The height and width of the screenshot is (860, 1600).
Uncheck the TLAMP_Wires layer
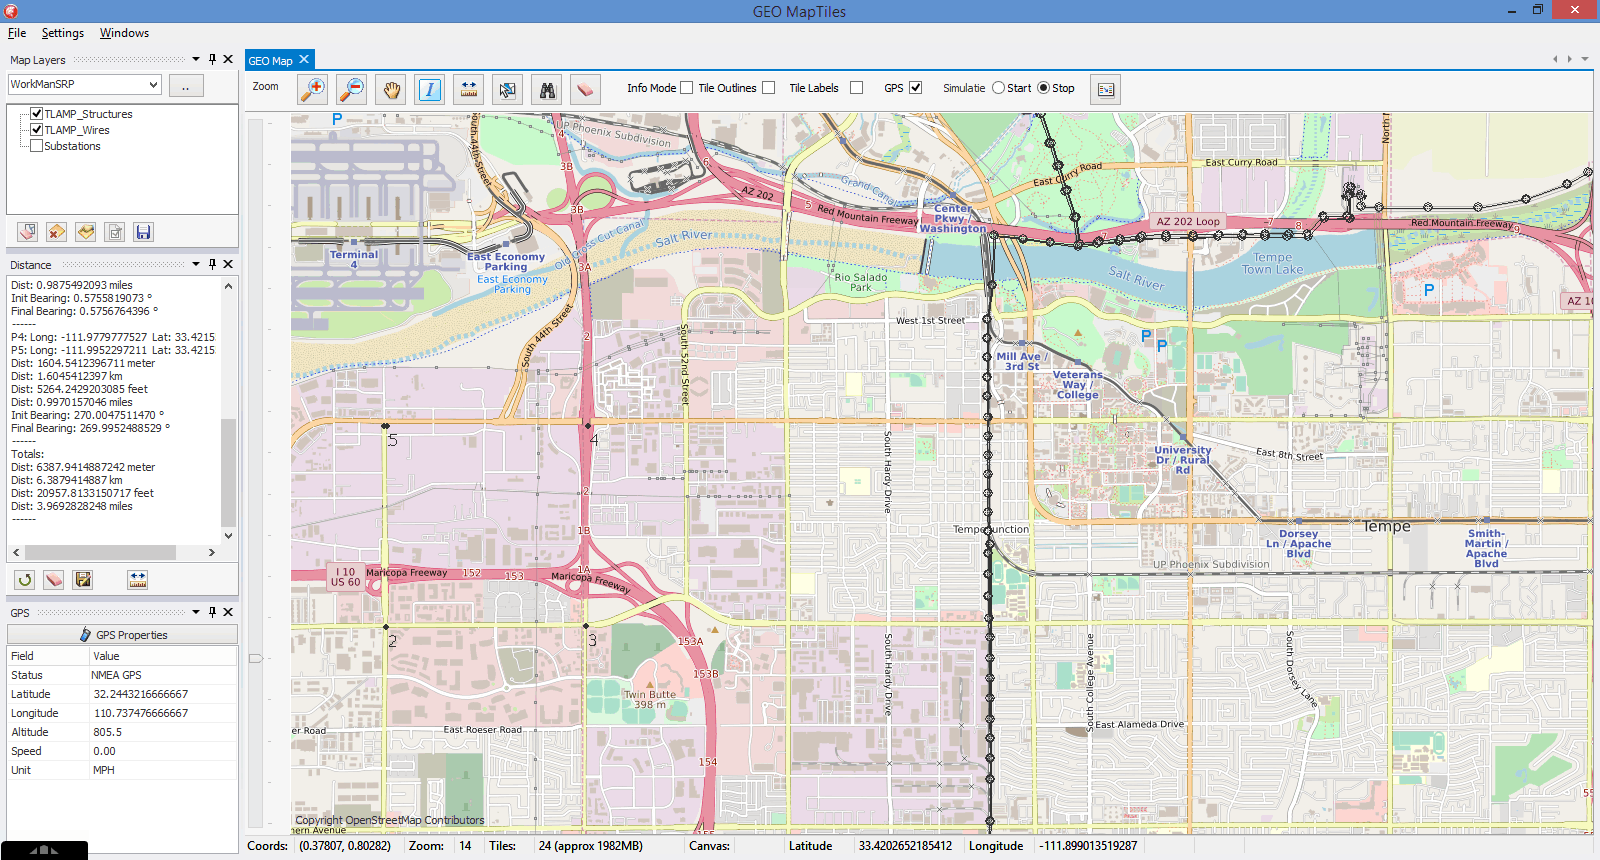(37, 130)
